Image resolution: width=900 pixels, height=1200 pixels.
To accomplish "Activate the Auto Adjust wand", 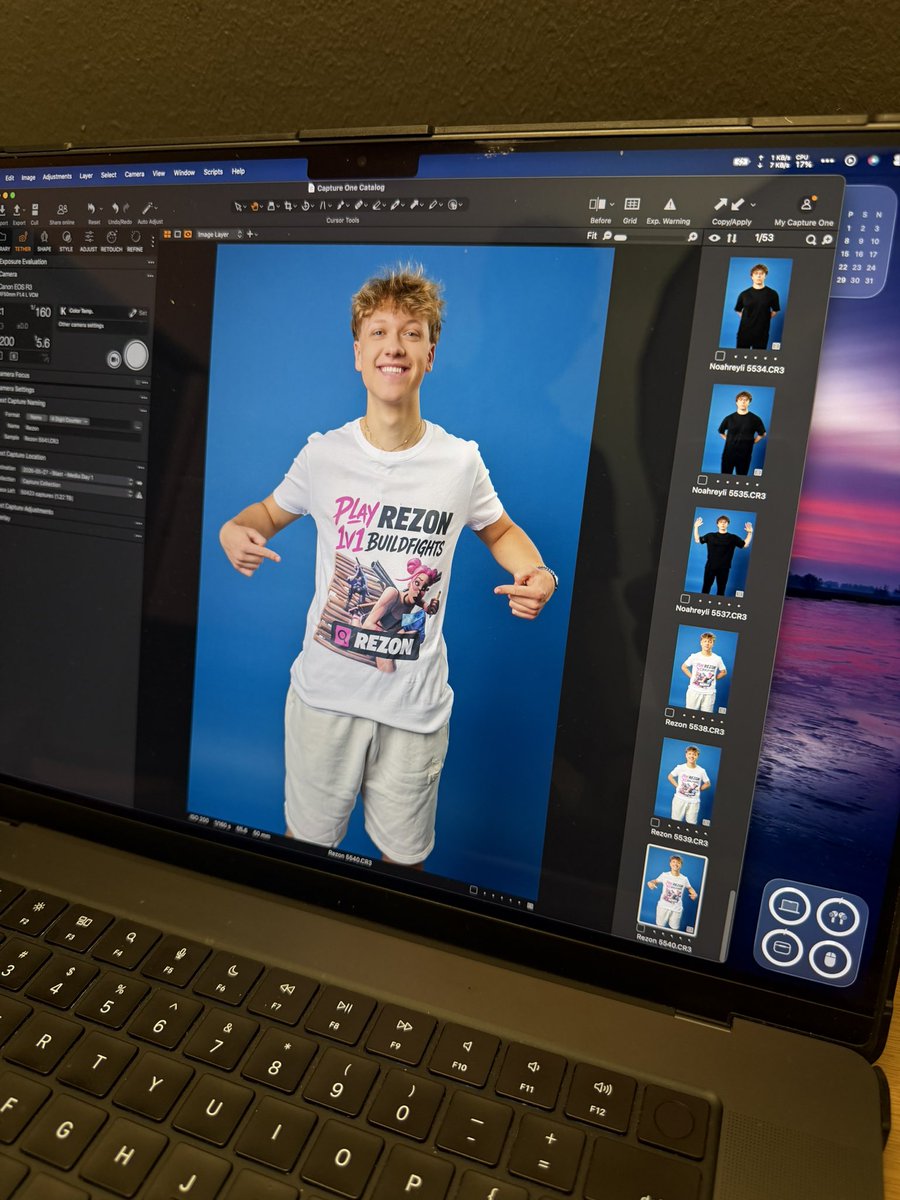I will click(148, 208).
